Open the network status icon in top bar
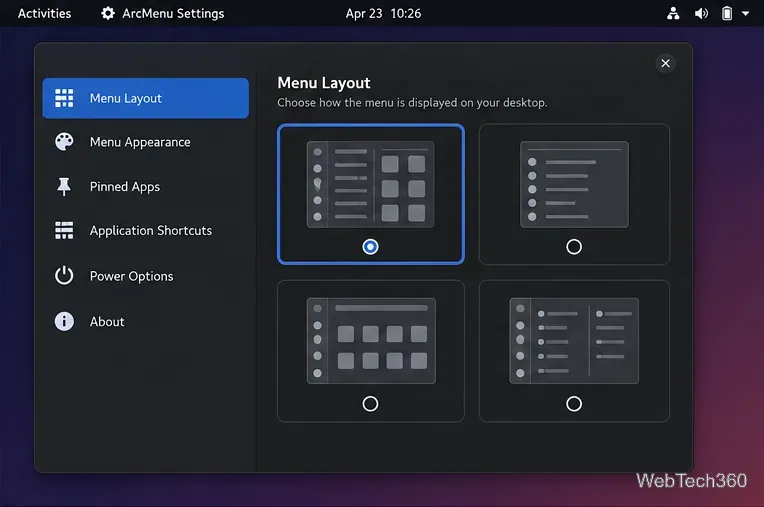 tap(673, 13)
